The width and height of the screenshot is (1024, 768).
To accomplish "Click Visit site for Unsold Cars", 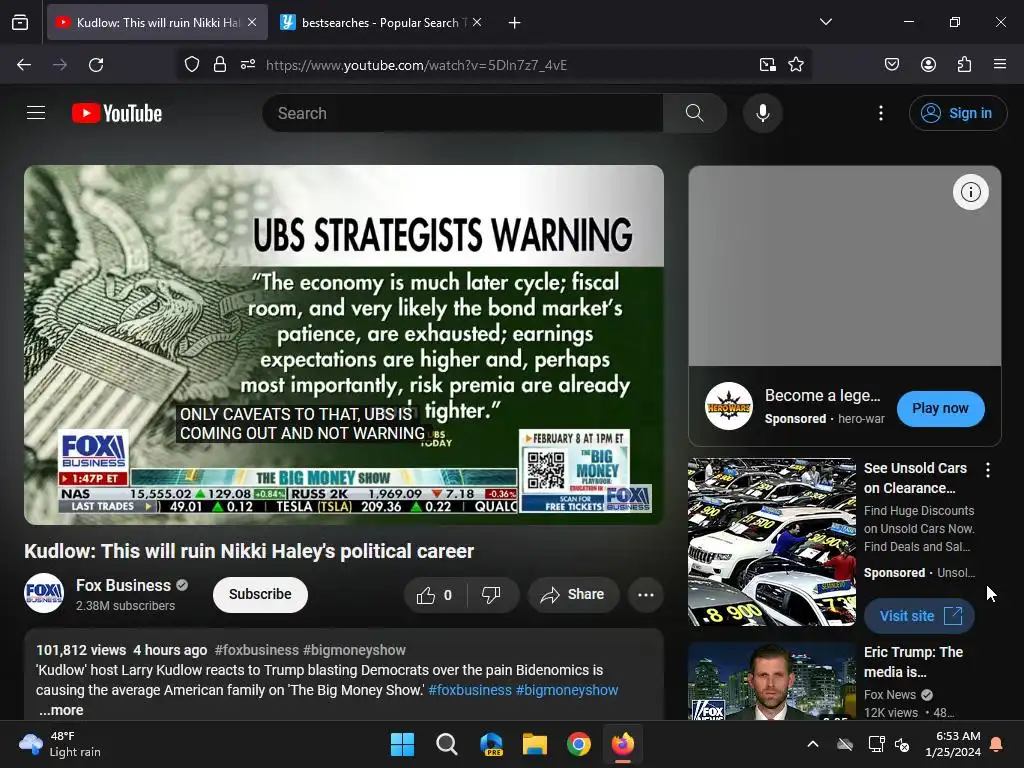I will click(x=920, y=616).
